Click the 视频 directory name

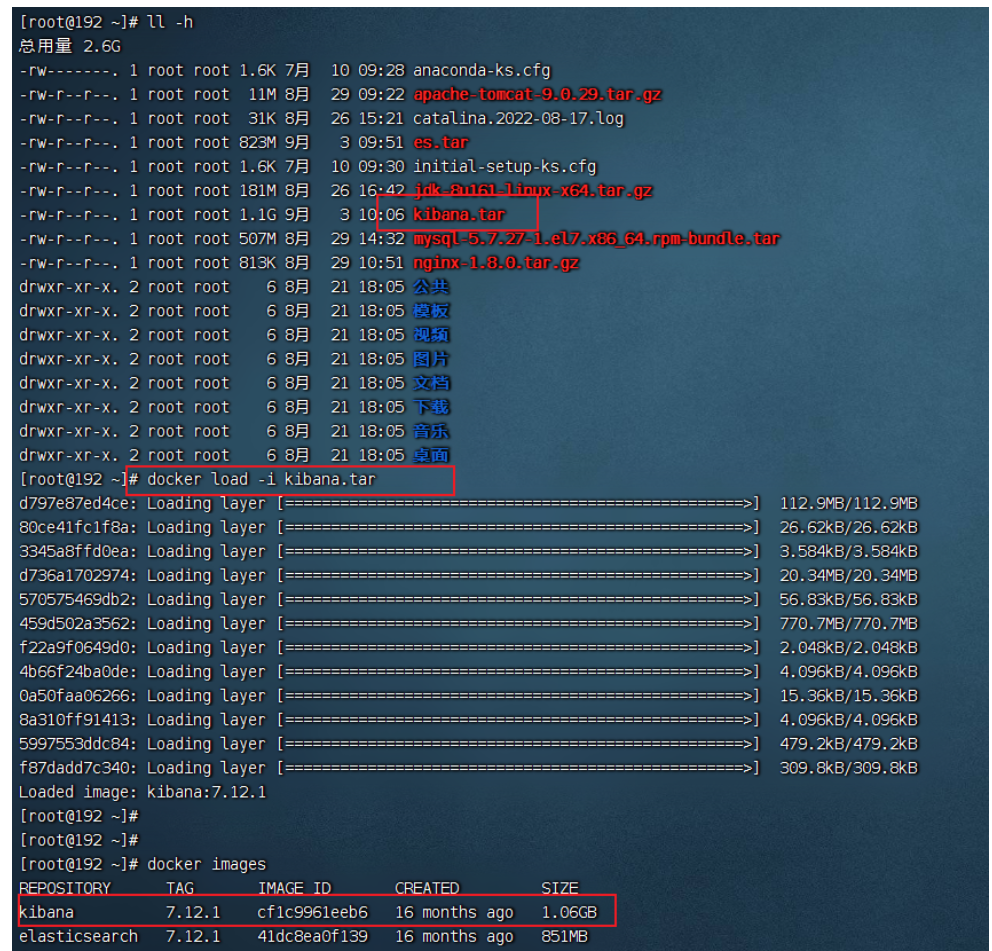tap(431, 335)
